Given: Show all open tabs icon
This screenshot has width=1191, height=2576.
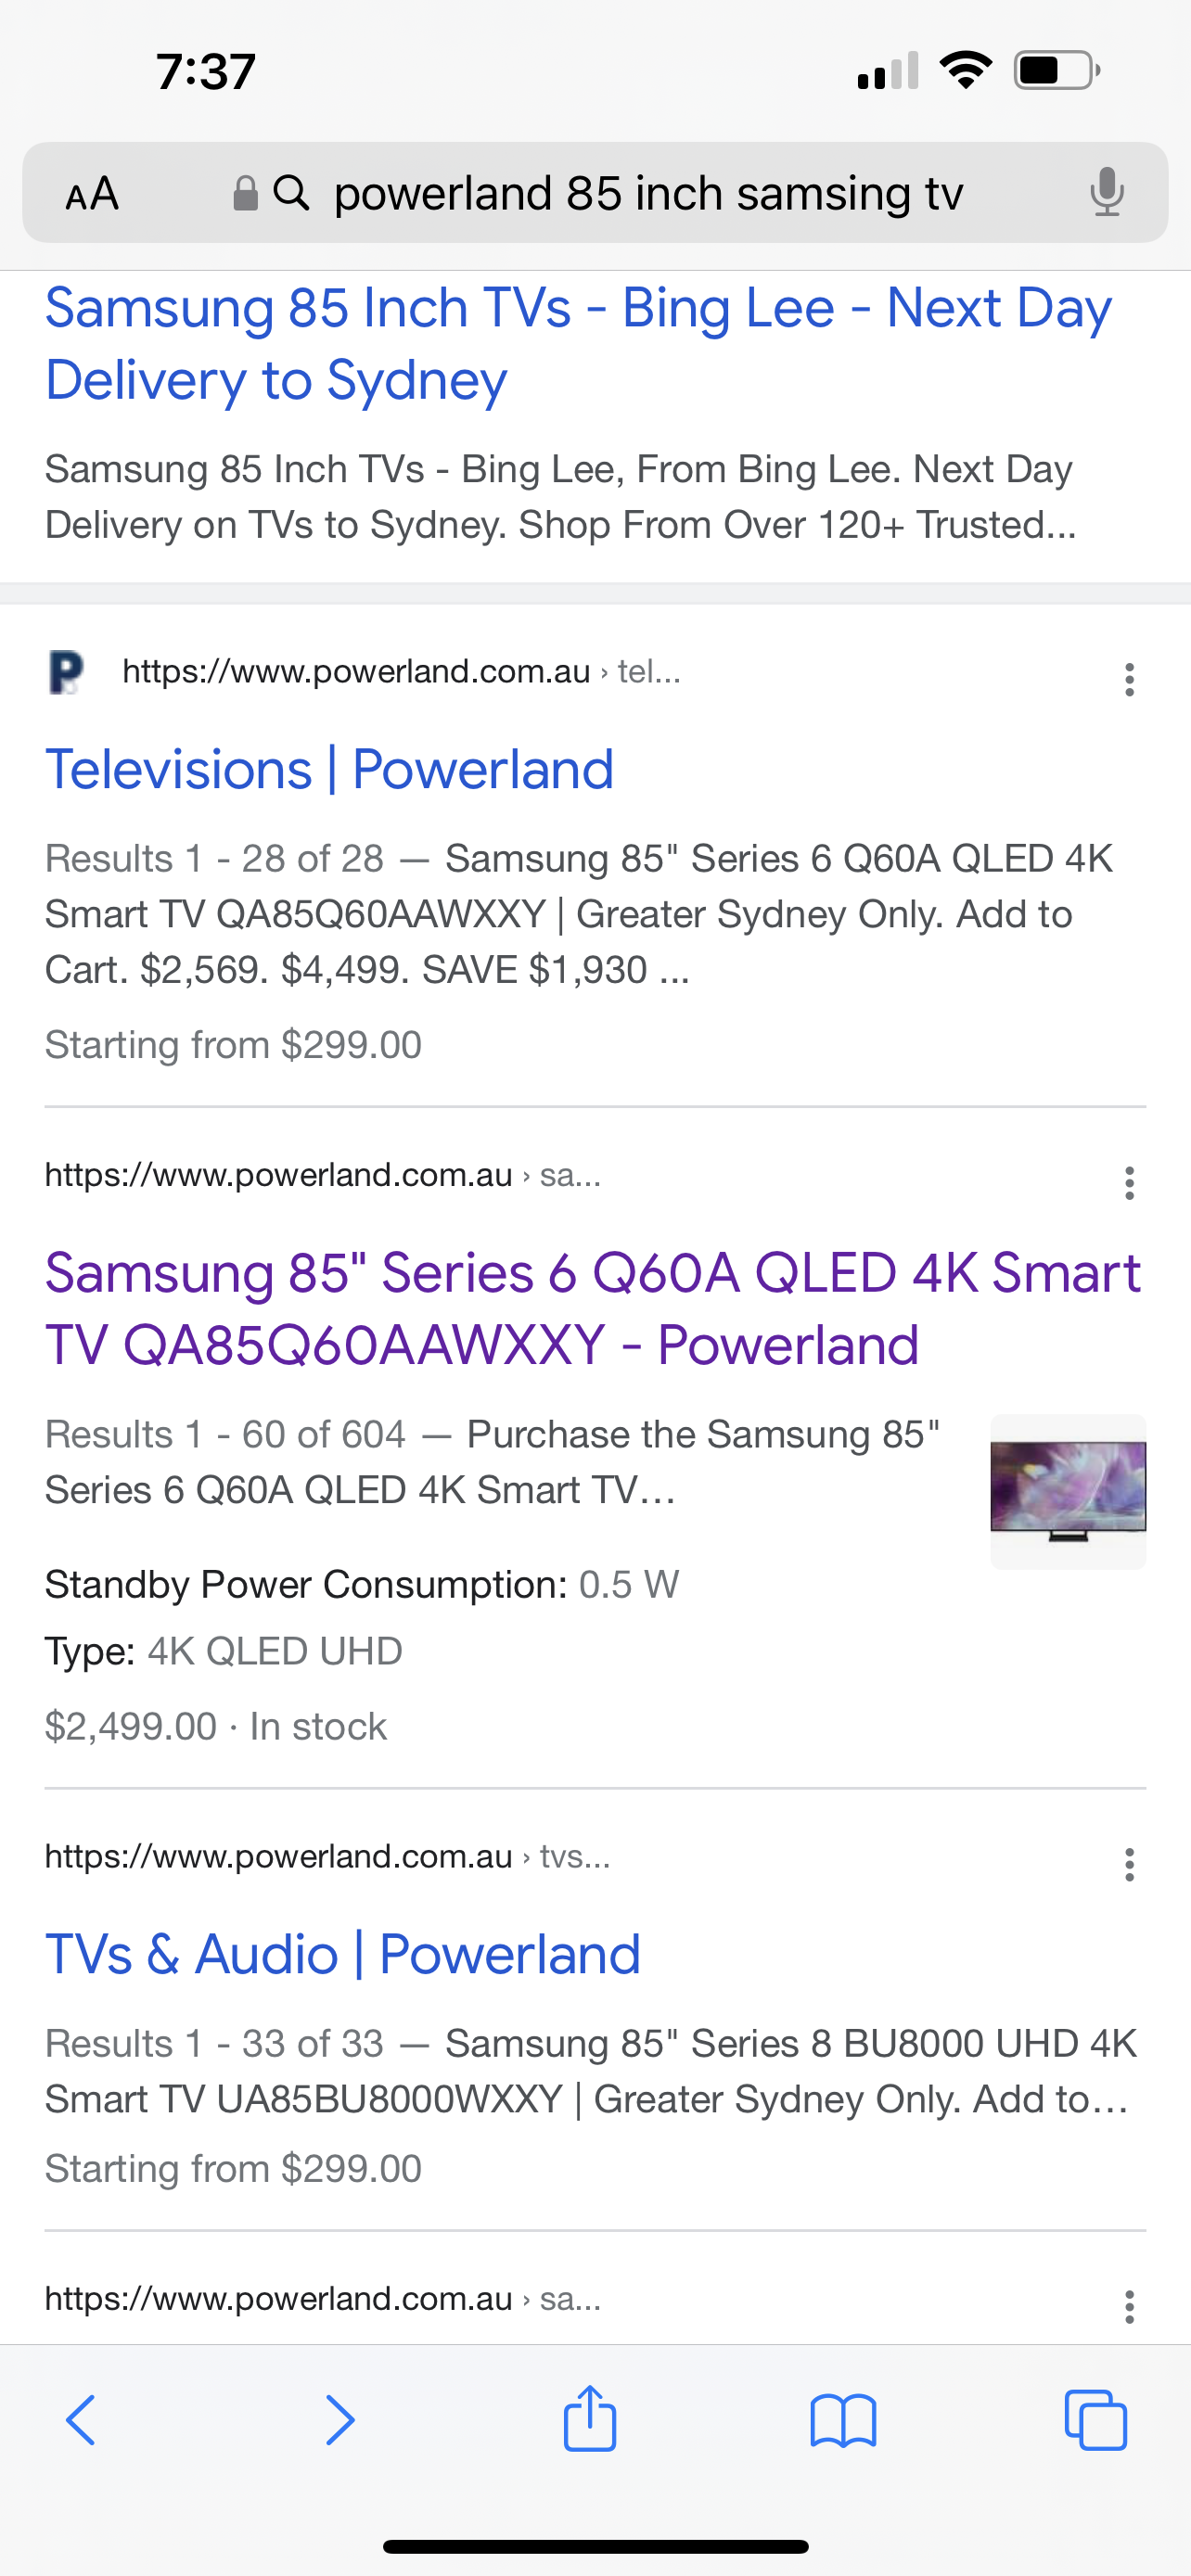Looking at the screenshot, I should tap(1096, 2421).
